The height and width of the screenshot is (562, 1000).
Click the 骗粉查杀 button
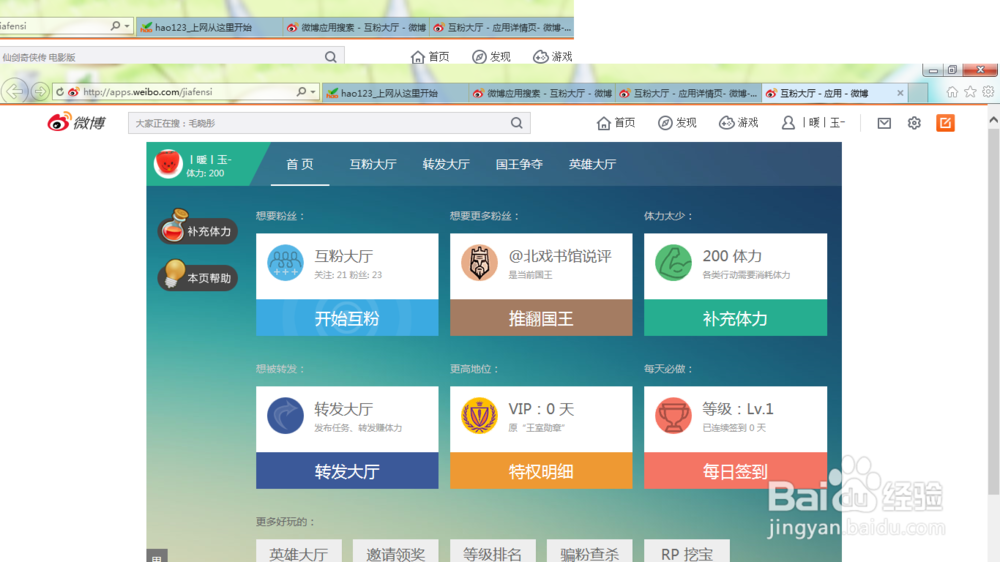tap(589, 551)
